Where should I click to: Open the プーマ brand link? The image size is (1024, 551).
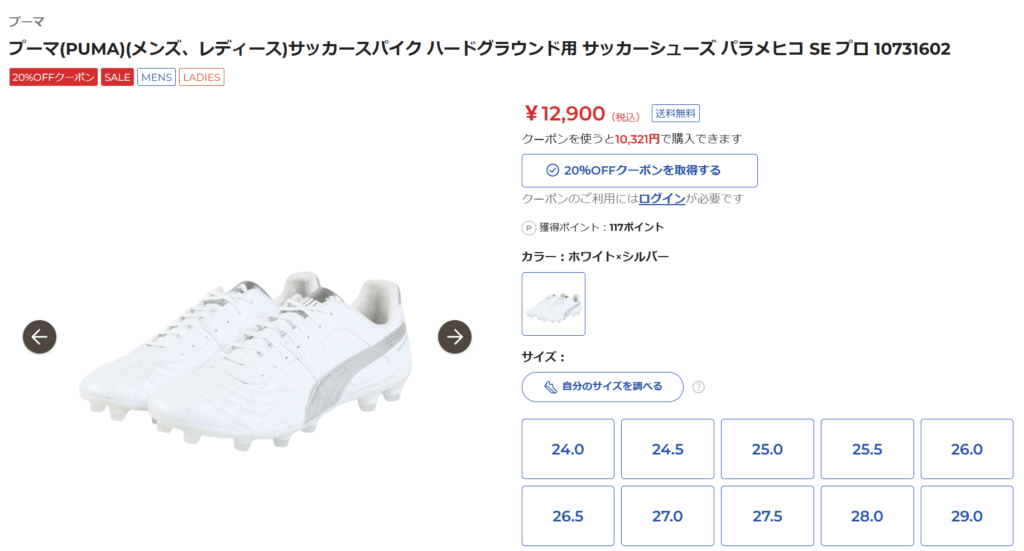coord(26,21)
